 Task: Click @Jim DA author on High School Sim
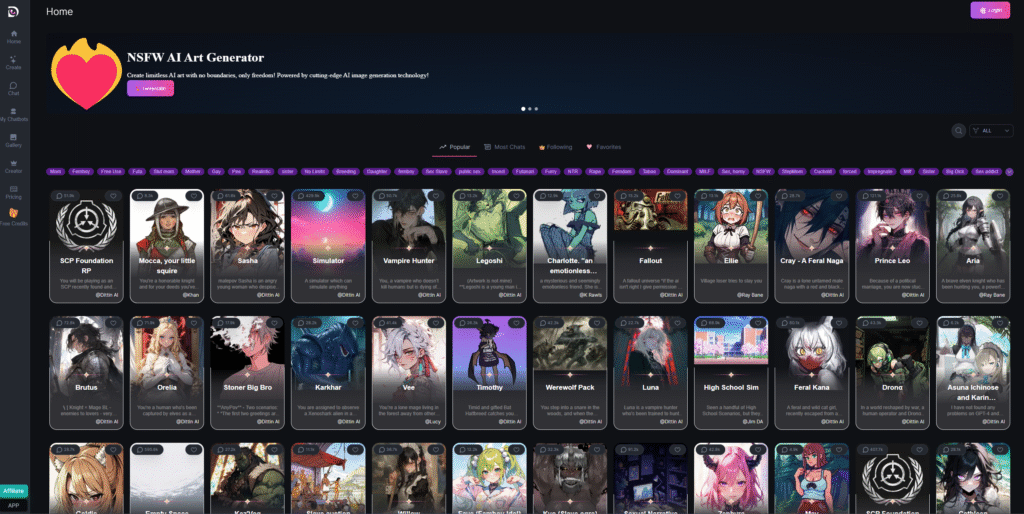click(x=753, y=422)
